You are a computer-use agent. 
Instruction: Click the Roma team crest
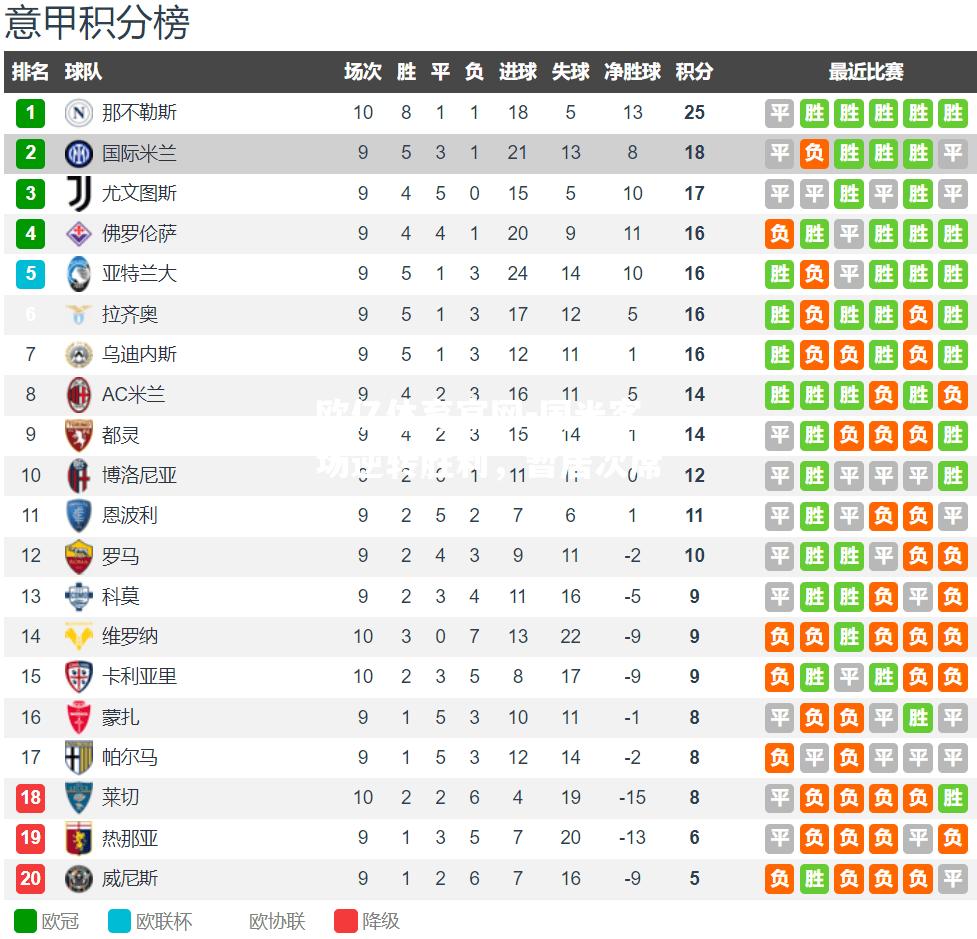pos(79,556)
